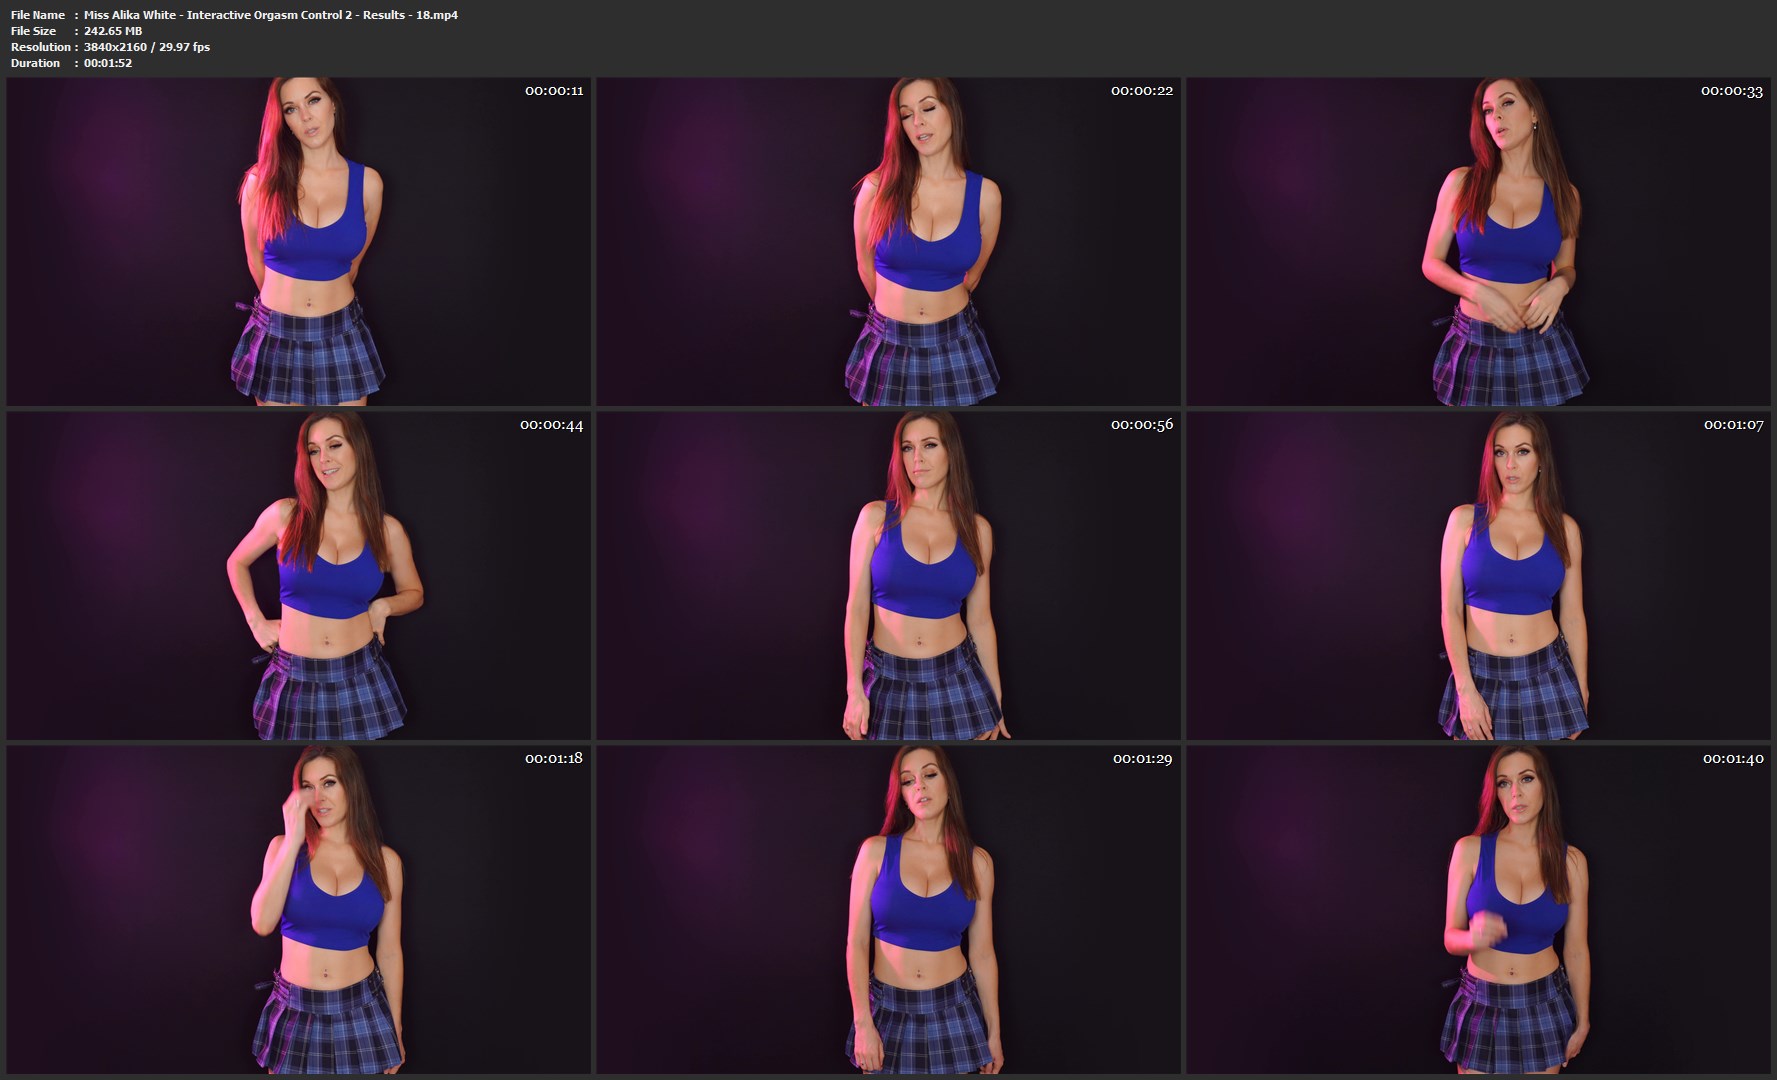Viewport: 1777px width, 1080px height.
Task: Click the frame marked 00:01:18
Action: (x=298, y=909)
